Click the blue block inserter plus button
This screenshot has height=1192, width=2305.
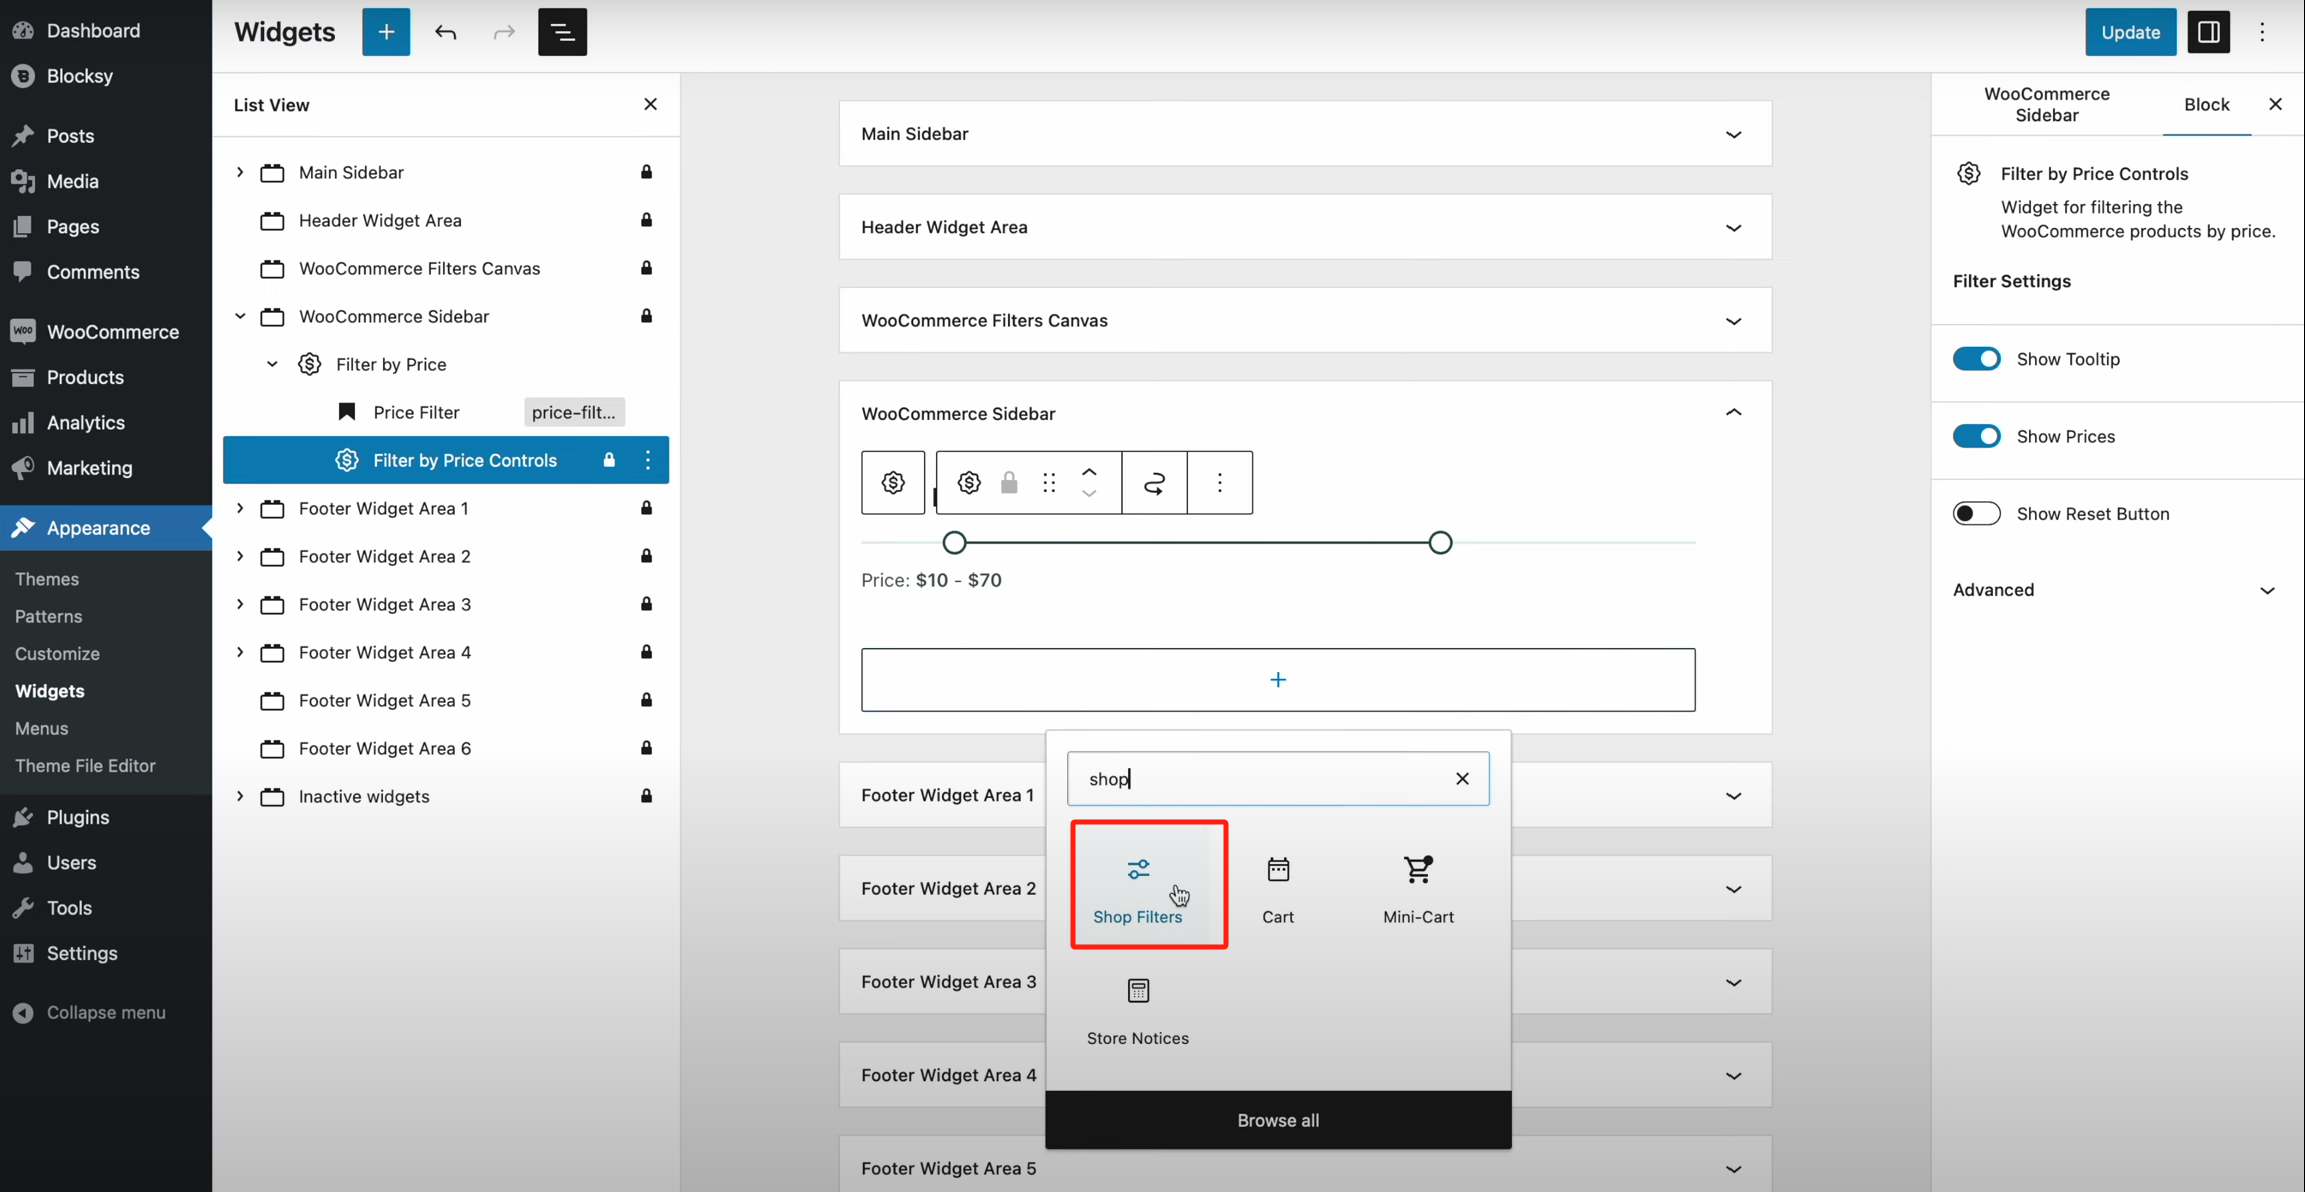click(x=386, y=32)
